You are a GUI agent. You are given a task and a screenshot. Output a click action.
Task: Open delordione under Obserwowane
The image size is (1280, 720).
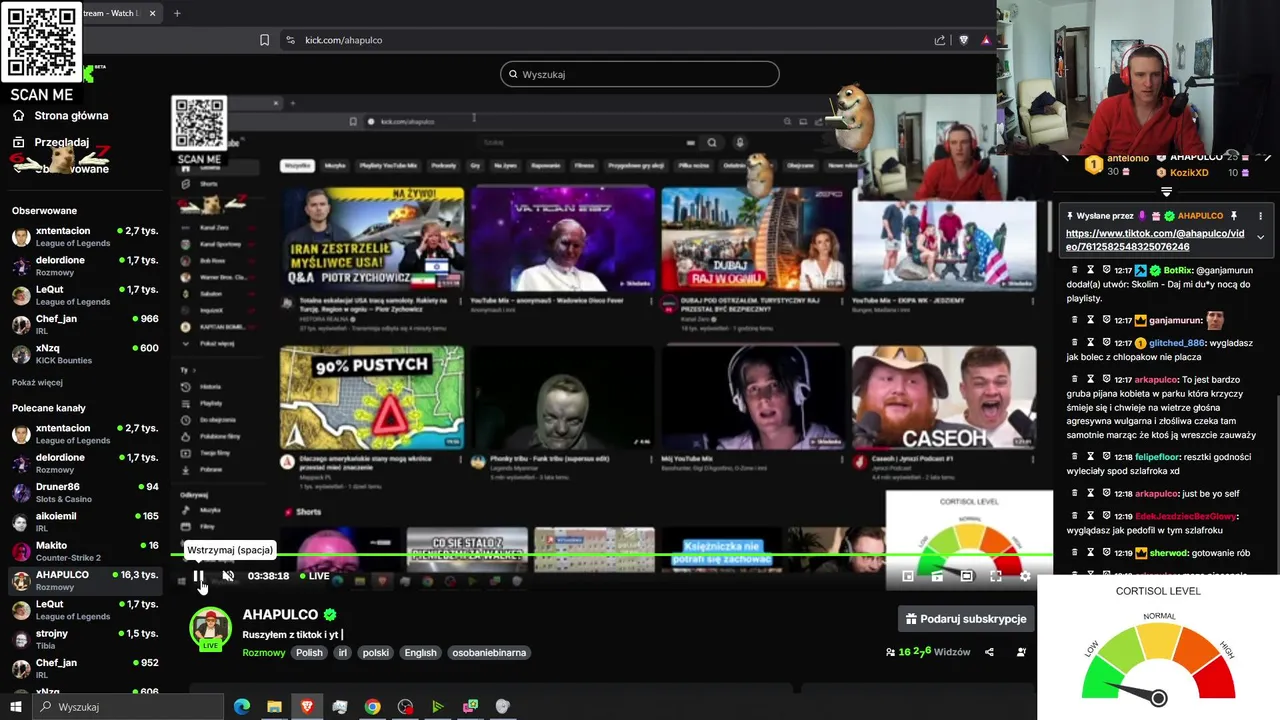pyautogui.click(x=85, y=266)
